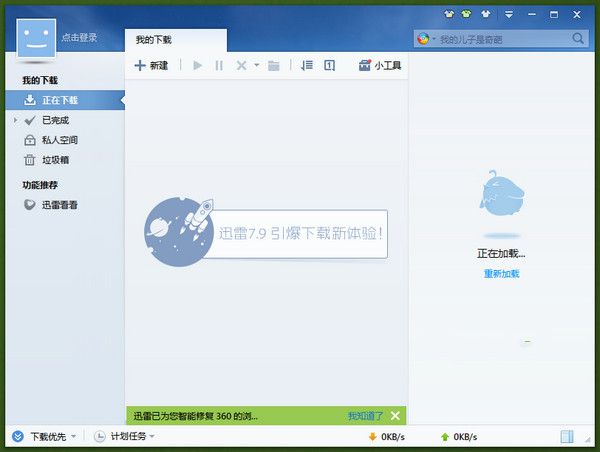Click the search box in the top right

pos(502,39)
